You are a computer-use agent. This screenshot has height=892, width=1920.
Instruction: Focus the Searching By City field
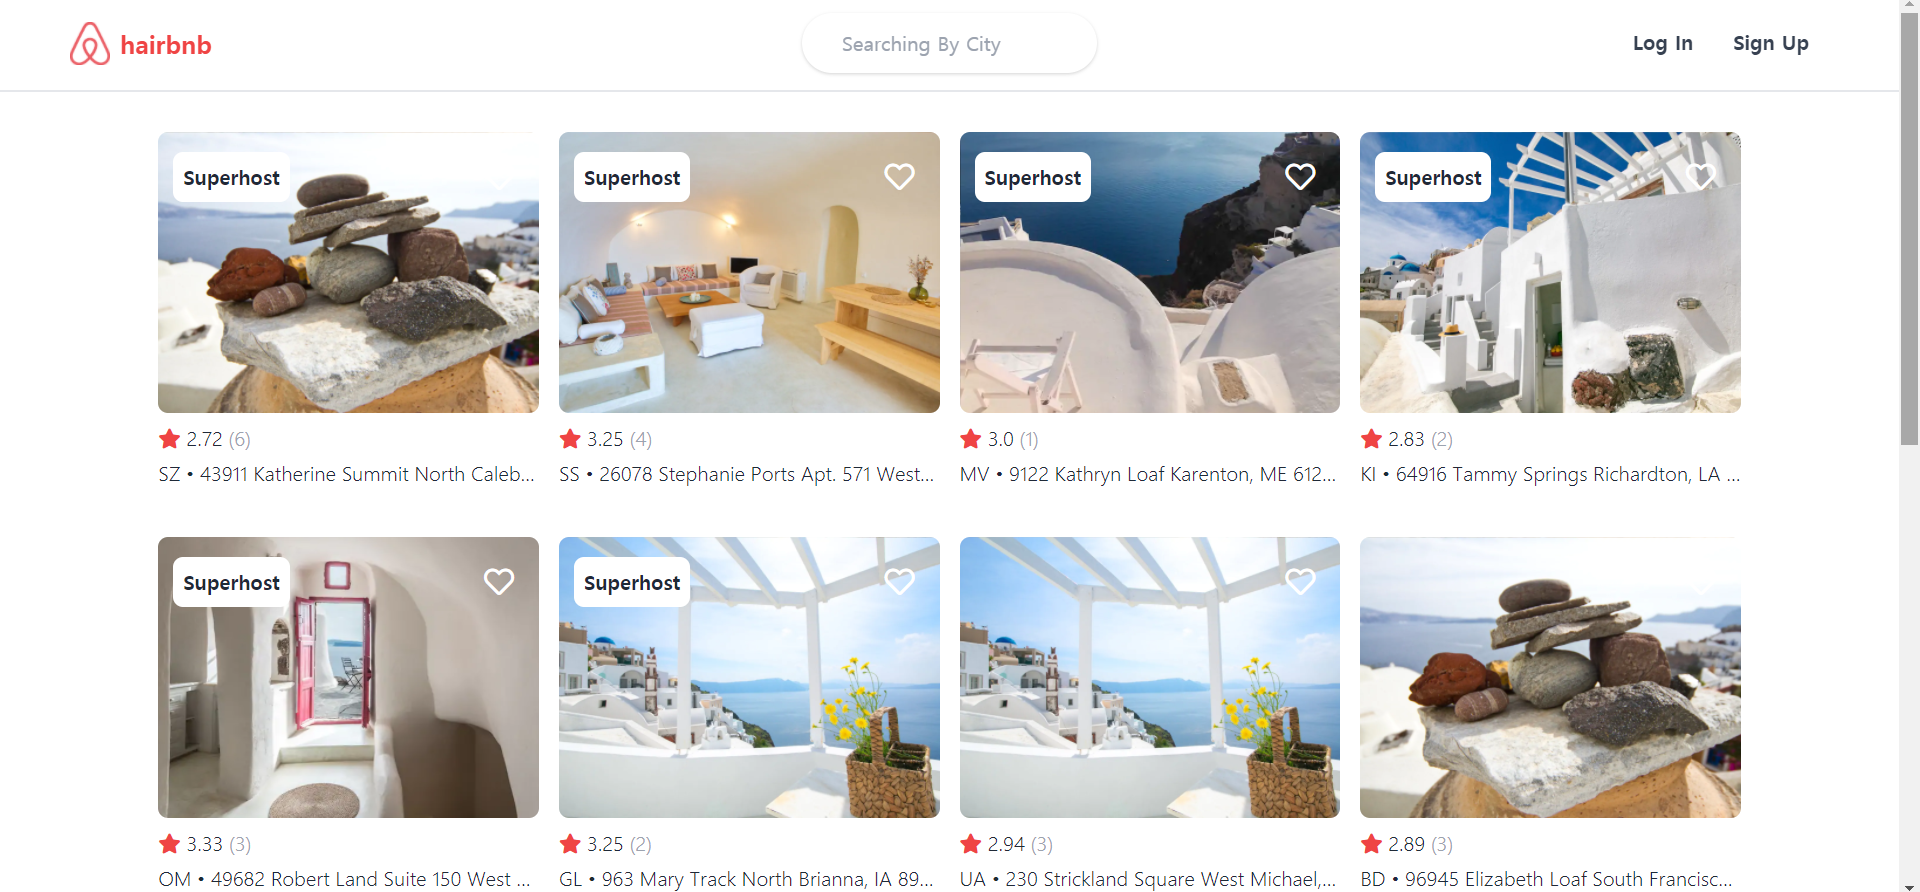pyautogui.click(x=949, y=44)
